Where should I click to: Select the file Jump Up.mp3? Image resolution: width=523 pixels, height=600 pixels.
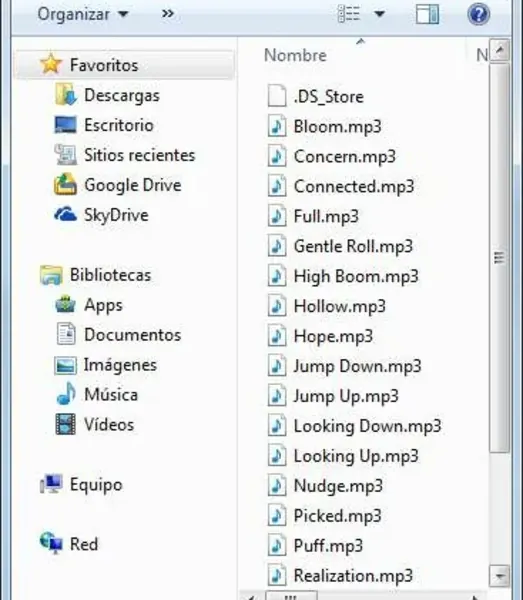[x=346, y=396]
